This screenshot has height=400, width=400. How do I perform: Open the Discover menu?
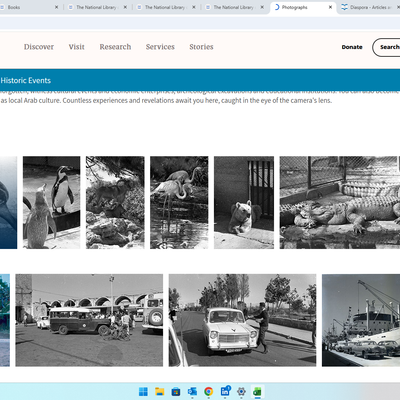pyautogui.click(x=39, y=47)
